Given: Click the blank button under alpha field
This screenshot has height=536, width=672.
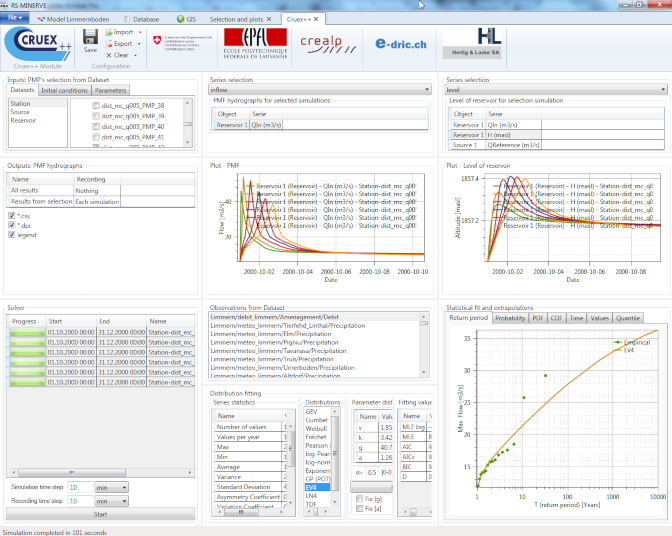Looking at the screenshot, I should (371, 487).
